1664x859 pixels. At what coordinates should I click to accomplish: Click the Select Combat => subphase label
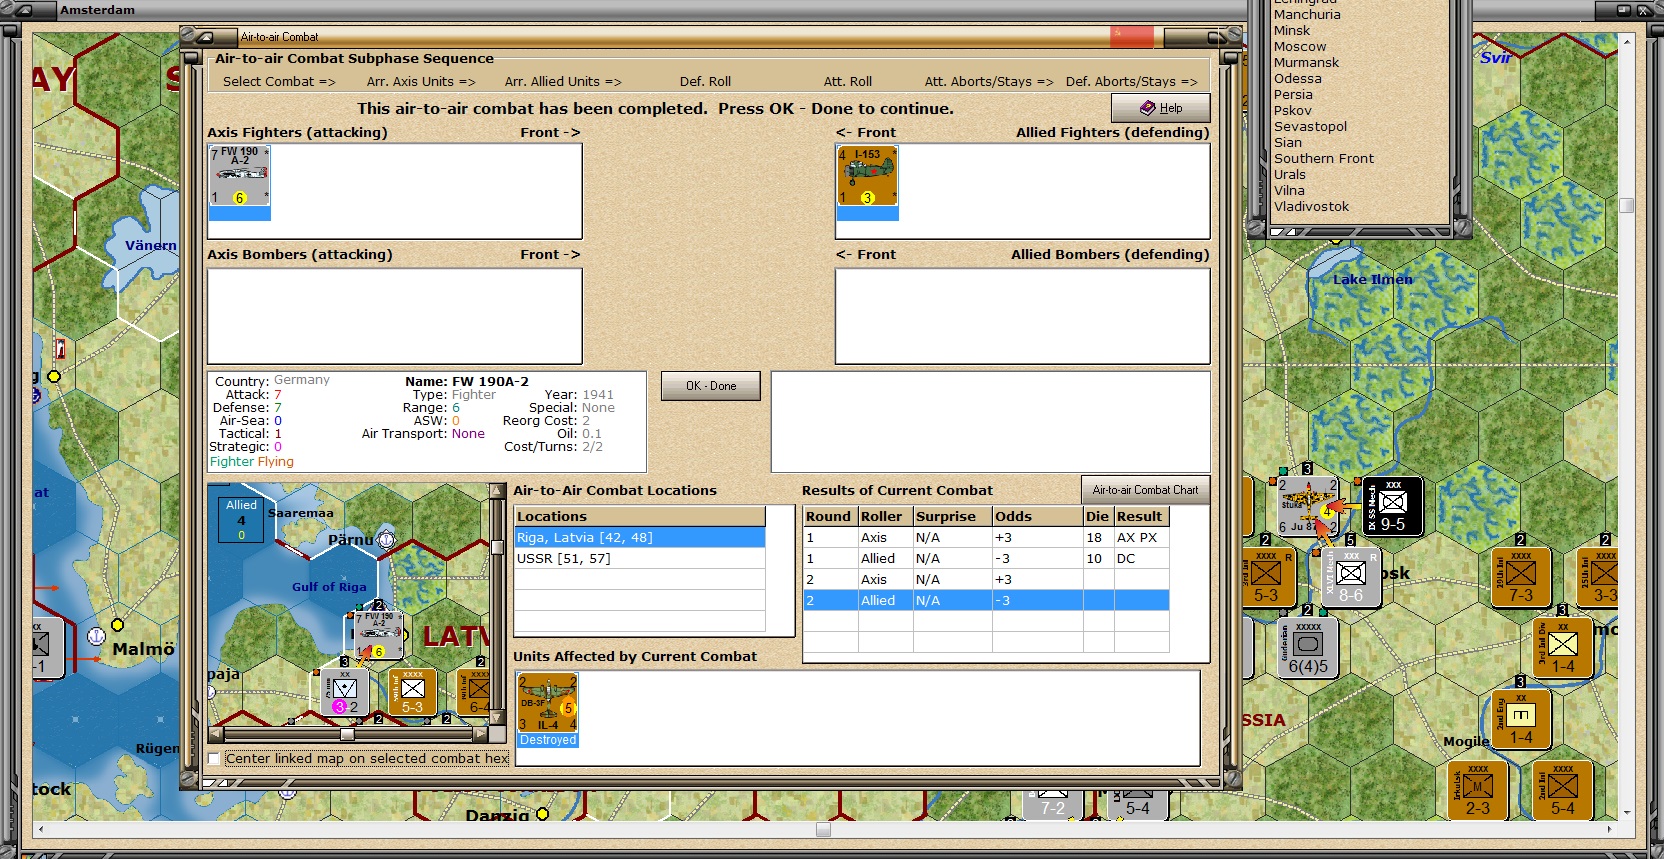279,82
